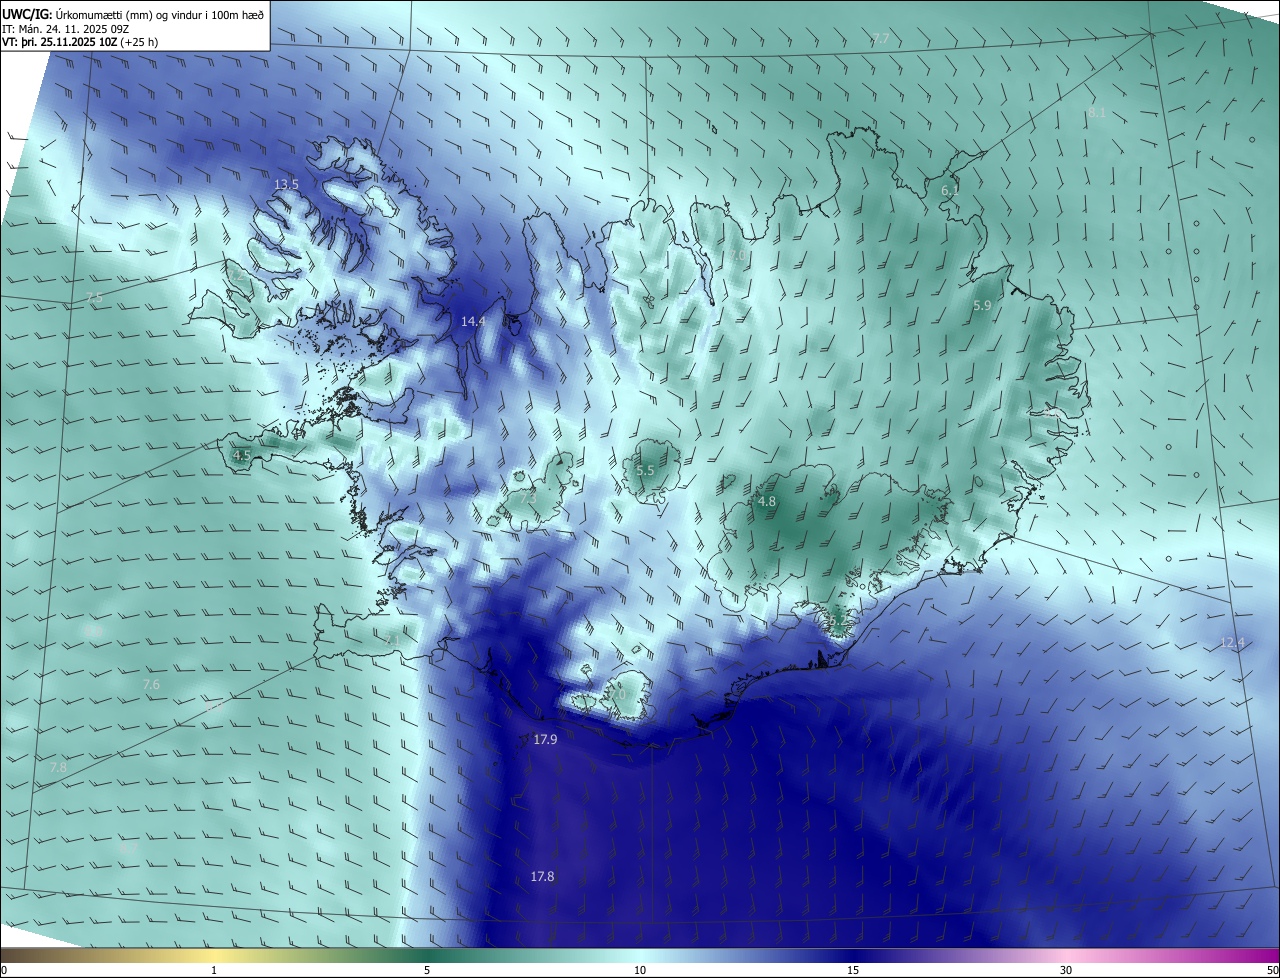Screen dimensions: 1280x978
Task: Click the 7.7 value at the top edge
Action: pyautogui.click(x=881, y=39)
